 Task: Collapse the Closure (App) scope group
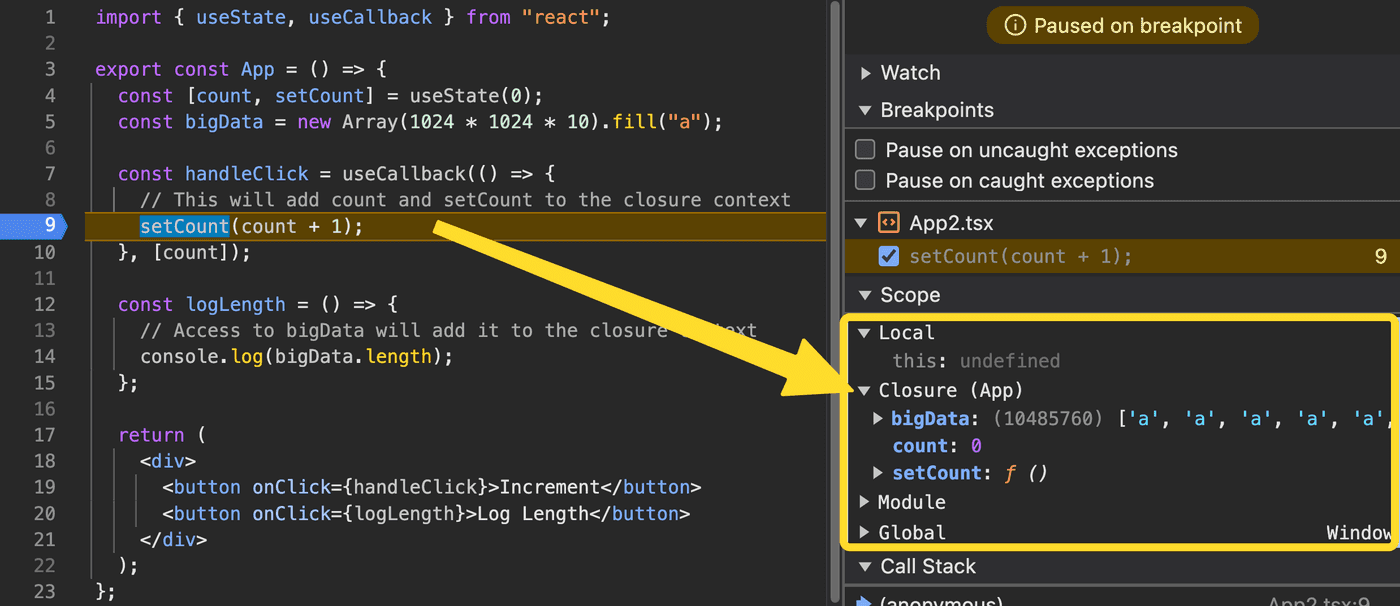[x=864, y=390]
